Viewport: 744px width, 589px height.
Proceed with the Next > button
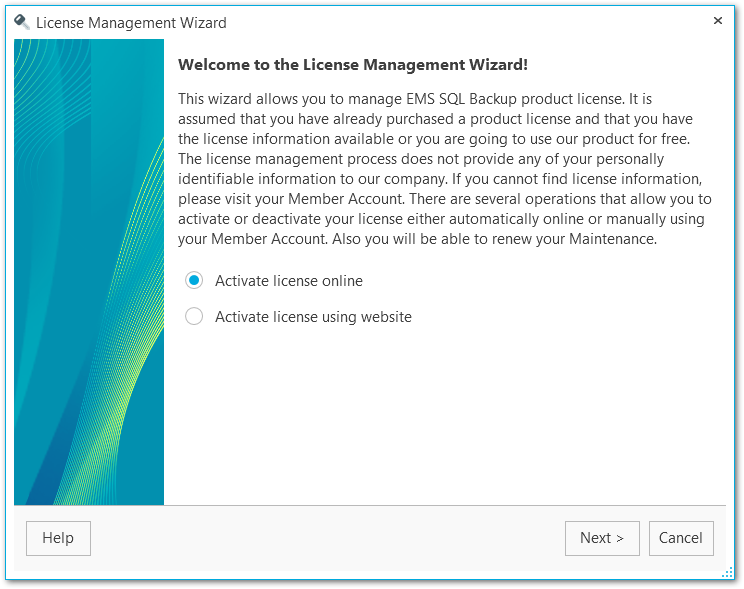click(x=602, y=538)
